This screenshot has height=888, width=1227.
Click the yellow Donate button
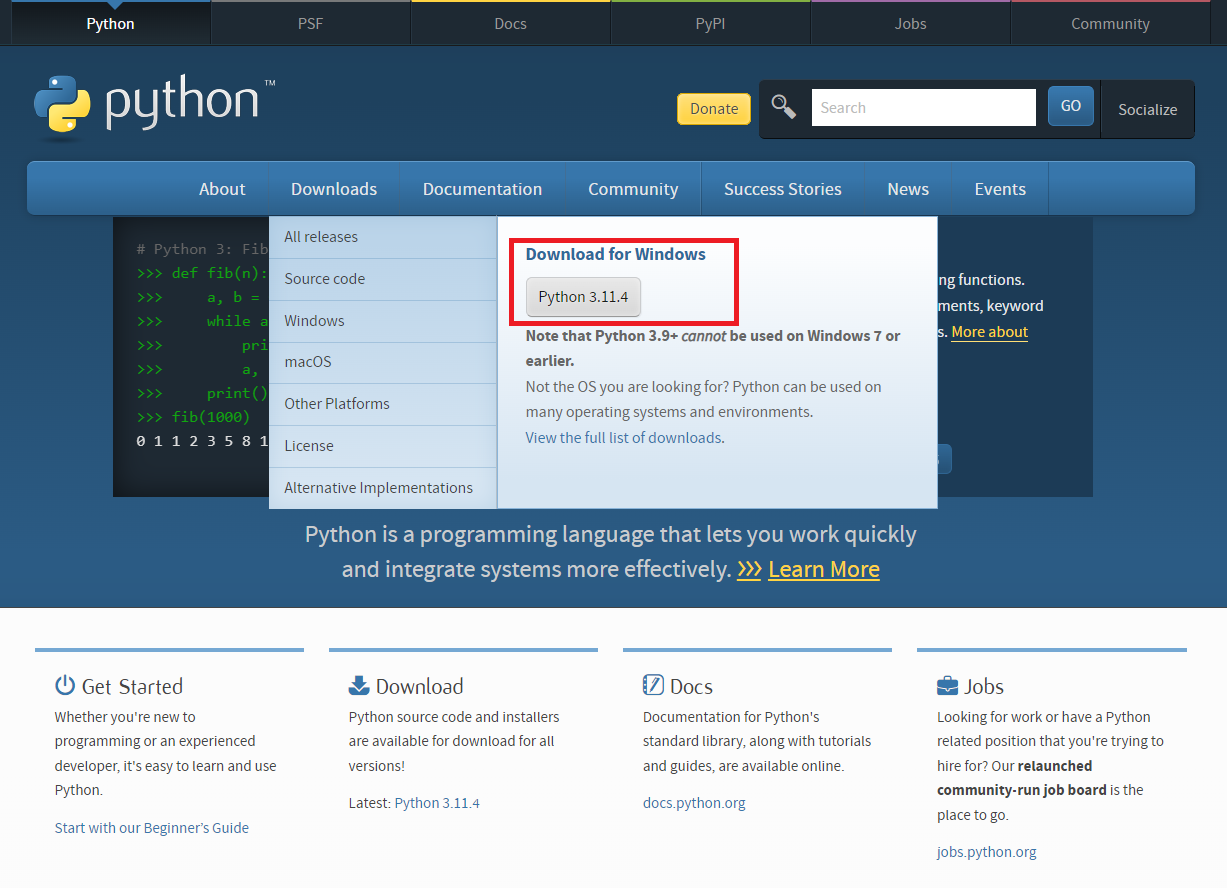pos(714,109)
